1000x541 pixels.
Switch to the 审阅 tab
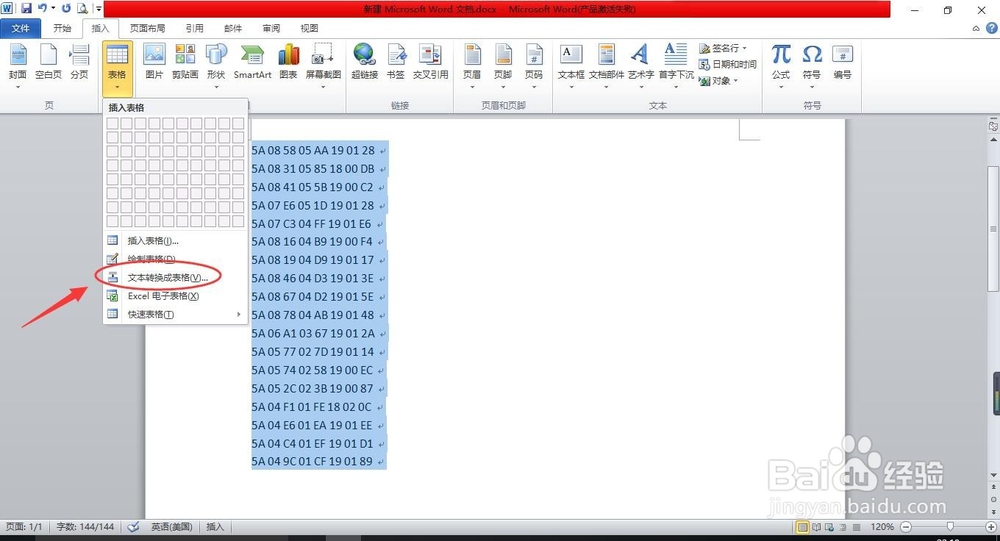[271, 28]
